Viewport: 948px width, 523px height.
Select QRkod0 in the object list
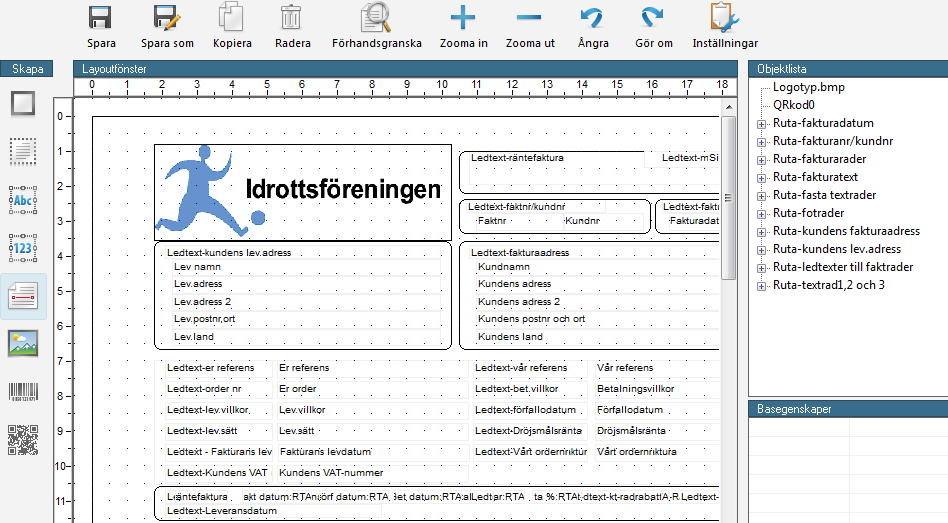[x=794, y=105]
